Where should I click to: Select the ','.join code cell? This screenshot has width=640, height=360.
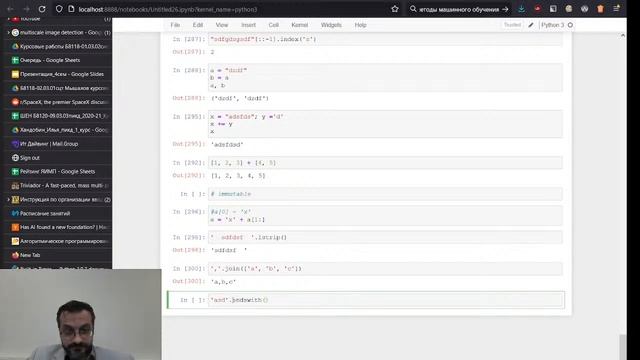[385, 269]
